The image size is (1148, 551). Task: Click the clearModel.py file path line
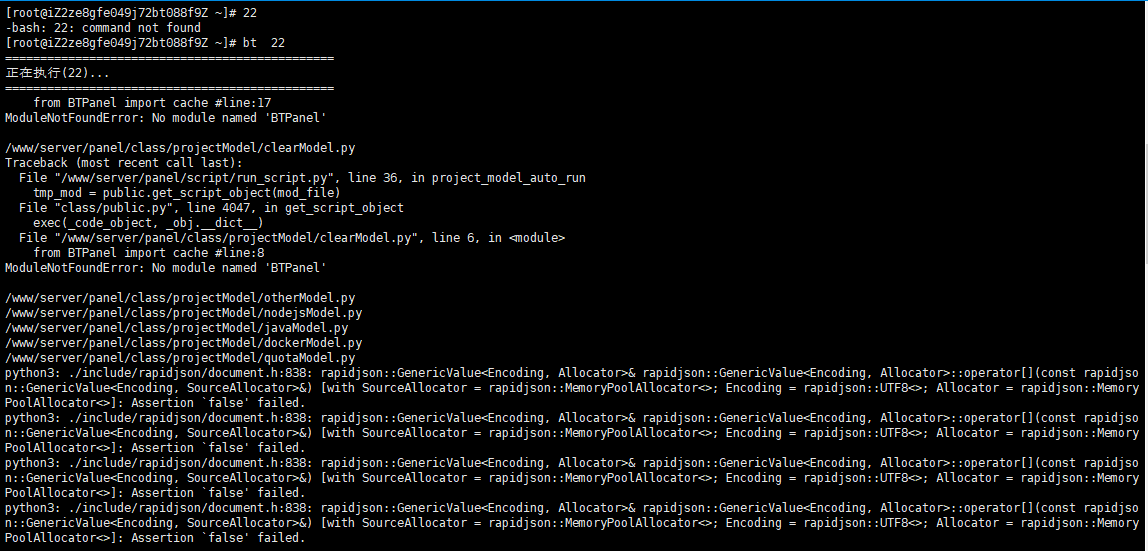[180, 148]
